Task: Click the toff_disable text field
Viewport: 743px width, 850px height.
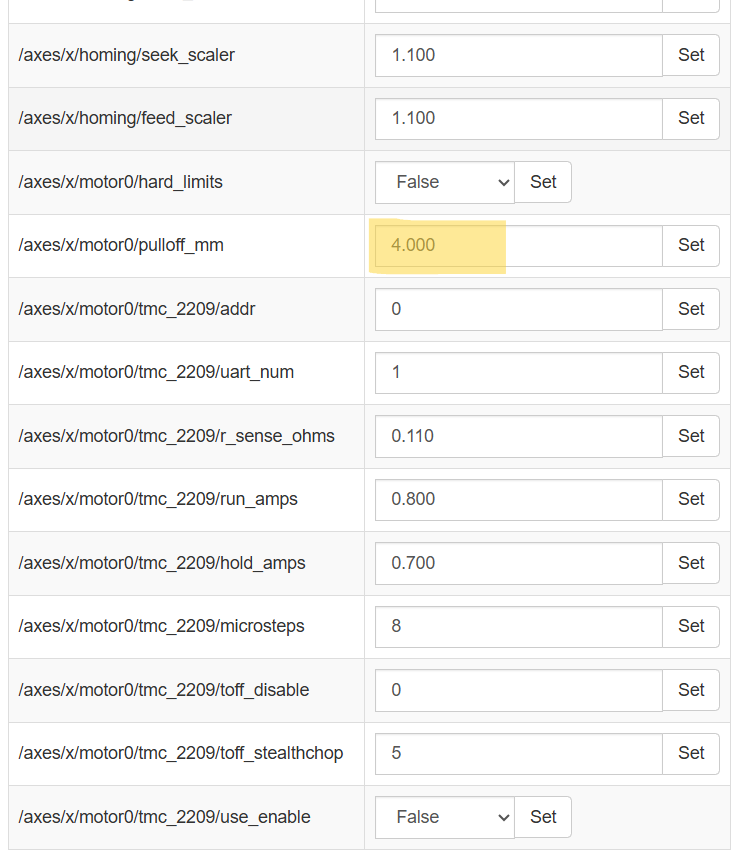Action: (x=518, y=690)
